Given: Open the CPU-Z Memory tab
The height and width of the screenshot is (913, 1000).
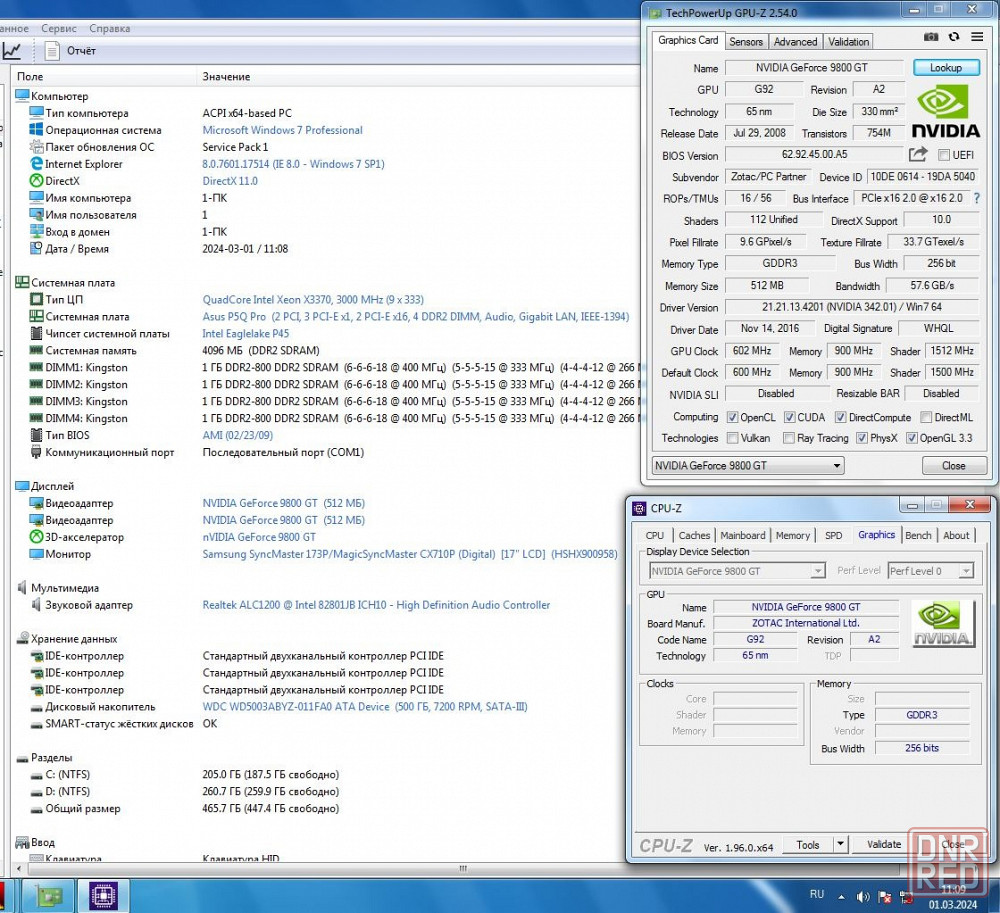Looking at the screenshot, I should point(793,536).
